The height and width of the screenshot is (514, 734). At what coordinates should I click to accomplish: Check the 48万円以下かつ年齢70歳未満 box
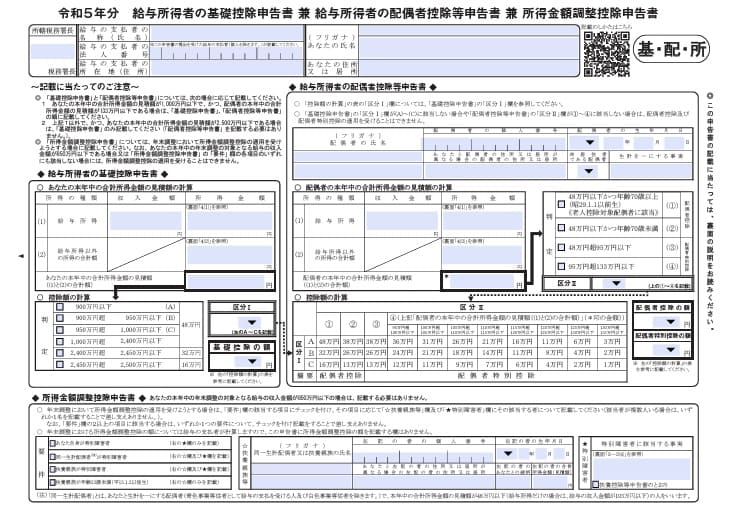pyautogui.click(x=561, y=228)
